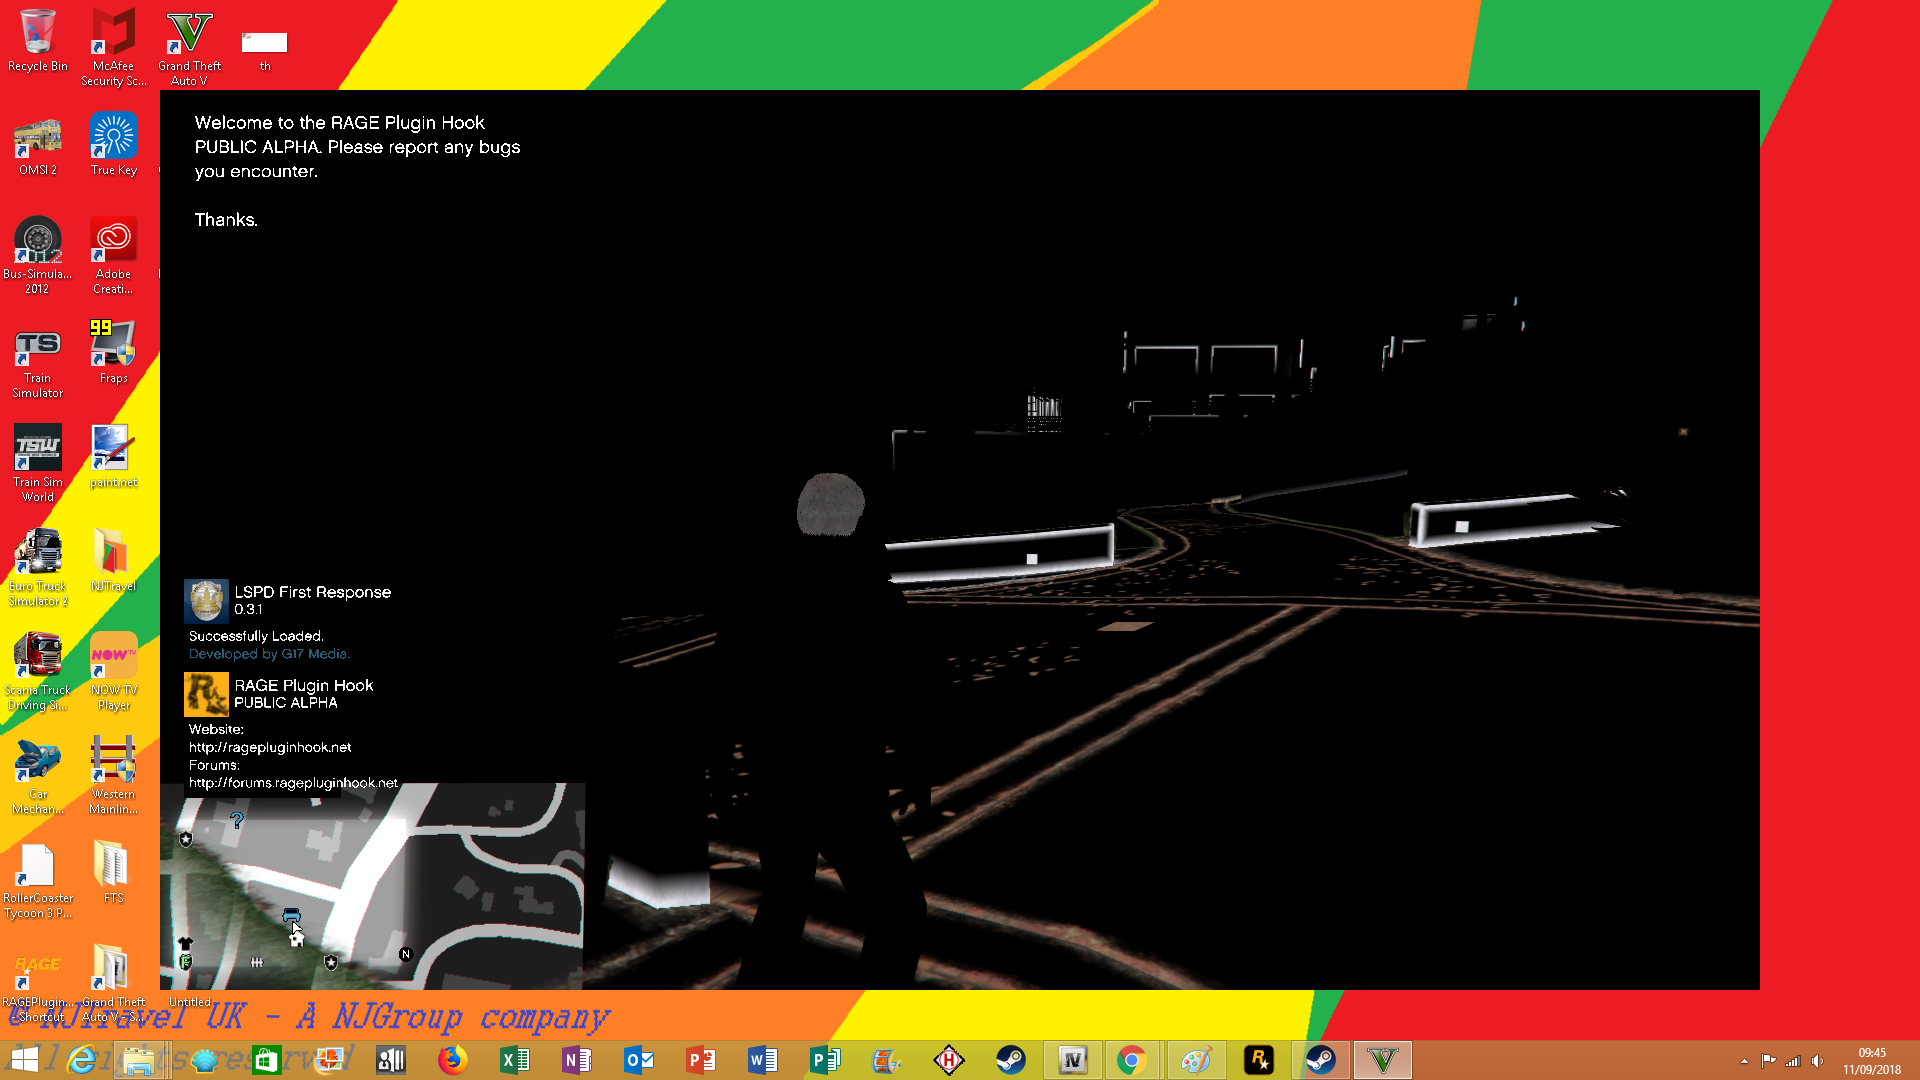
Task: Open Google Chrome from the taskbar
Action: pyautogui.click(x=1132, y=1060)
